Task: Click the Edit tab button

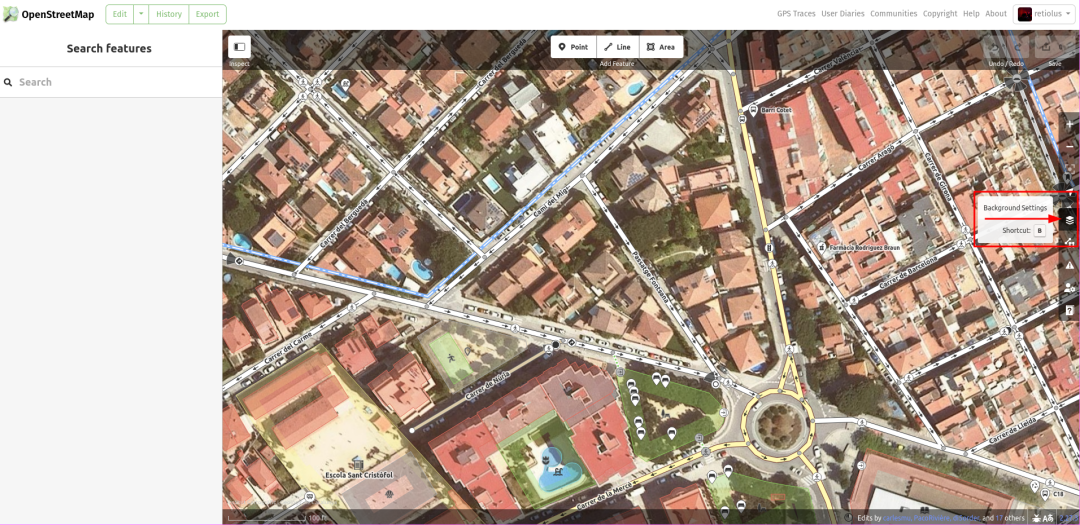Action: click(x=120, y=14)
